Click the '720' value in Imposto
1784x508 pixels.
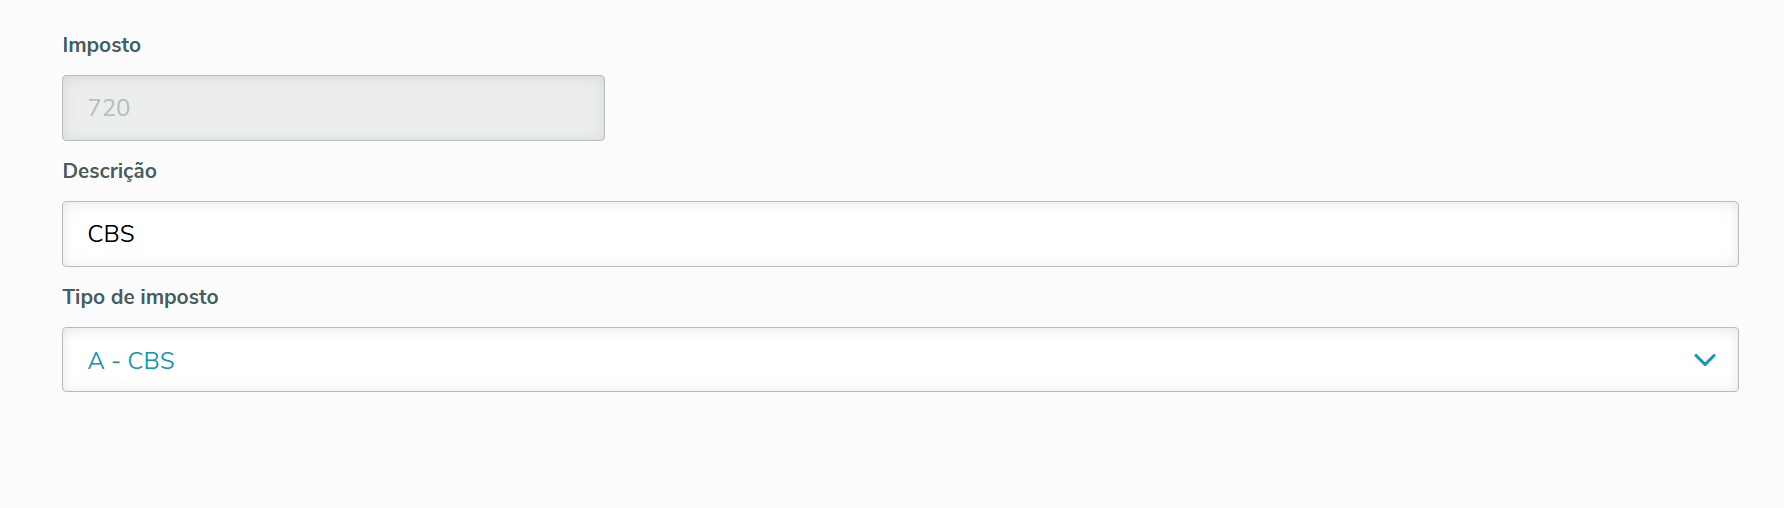click(109, 108)
